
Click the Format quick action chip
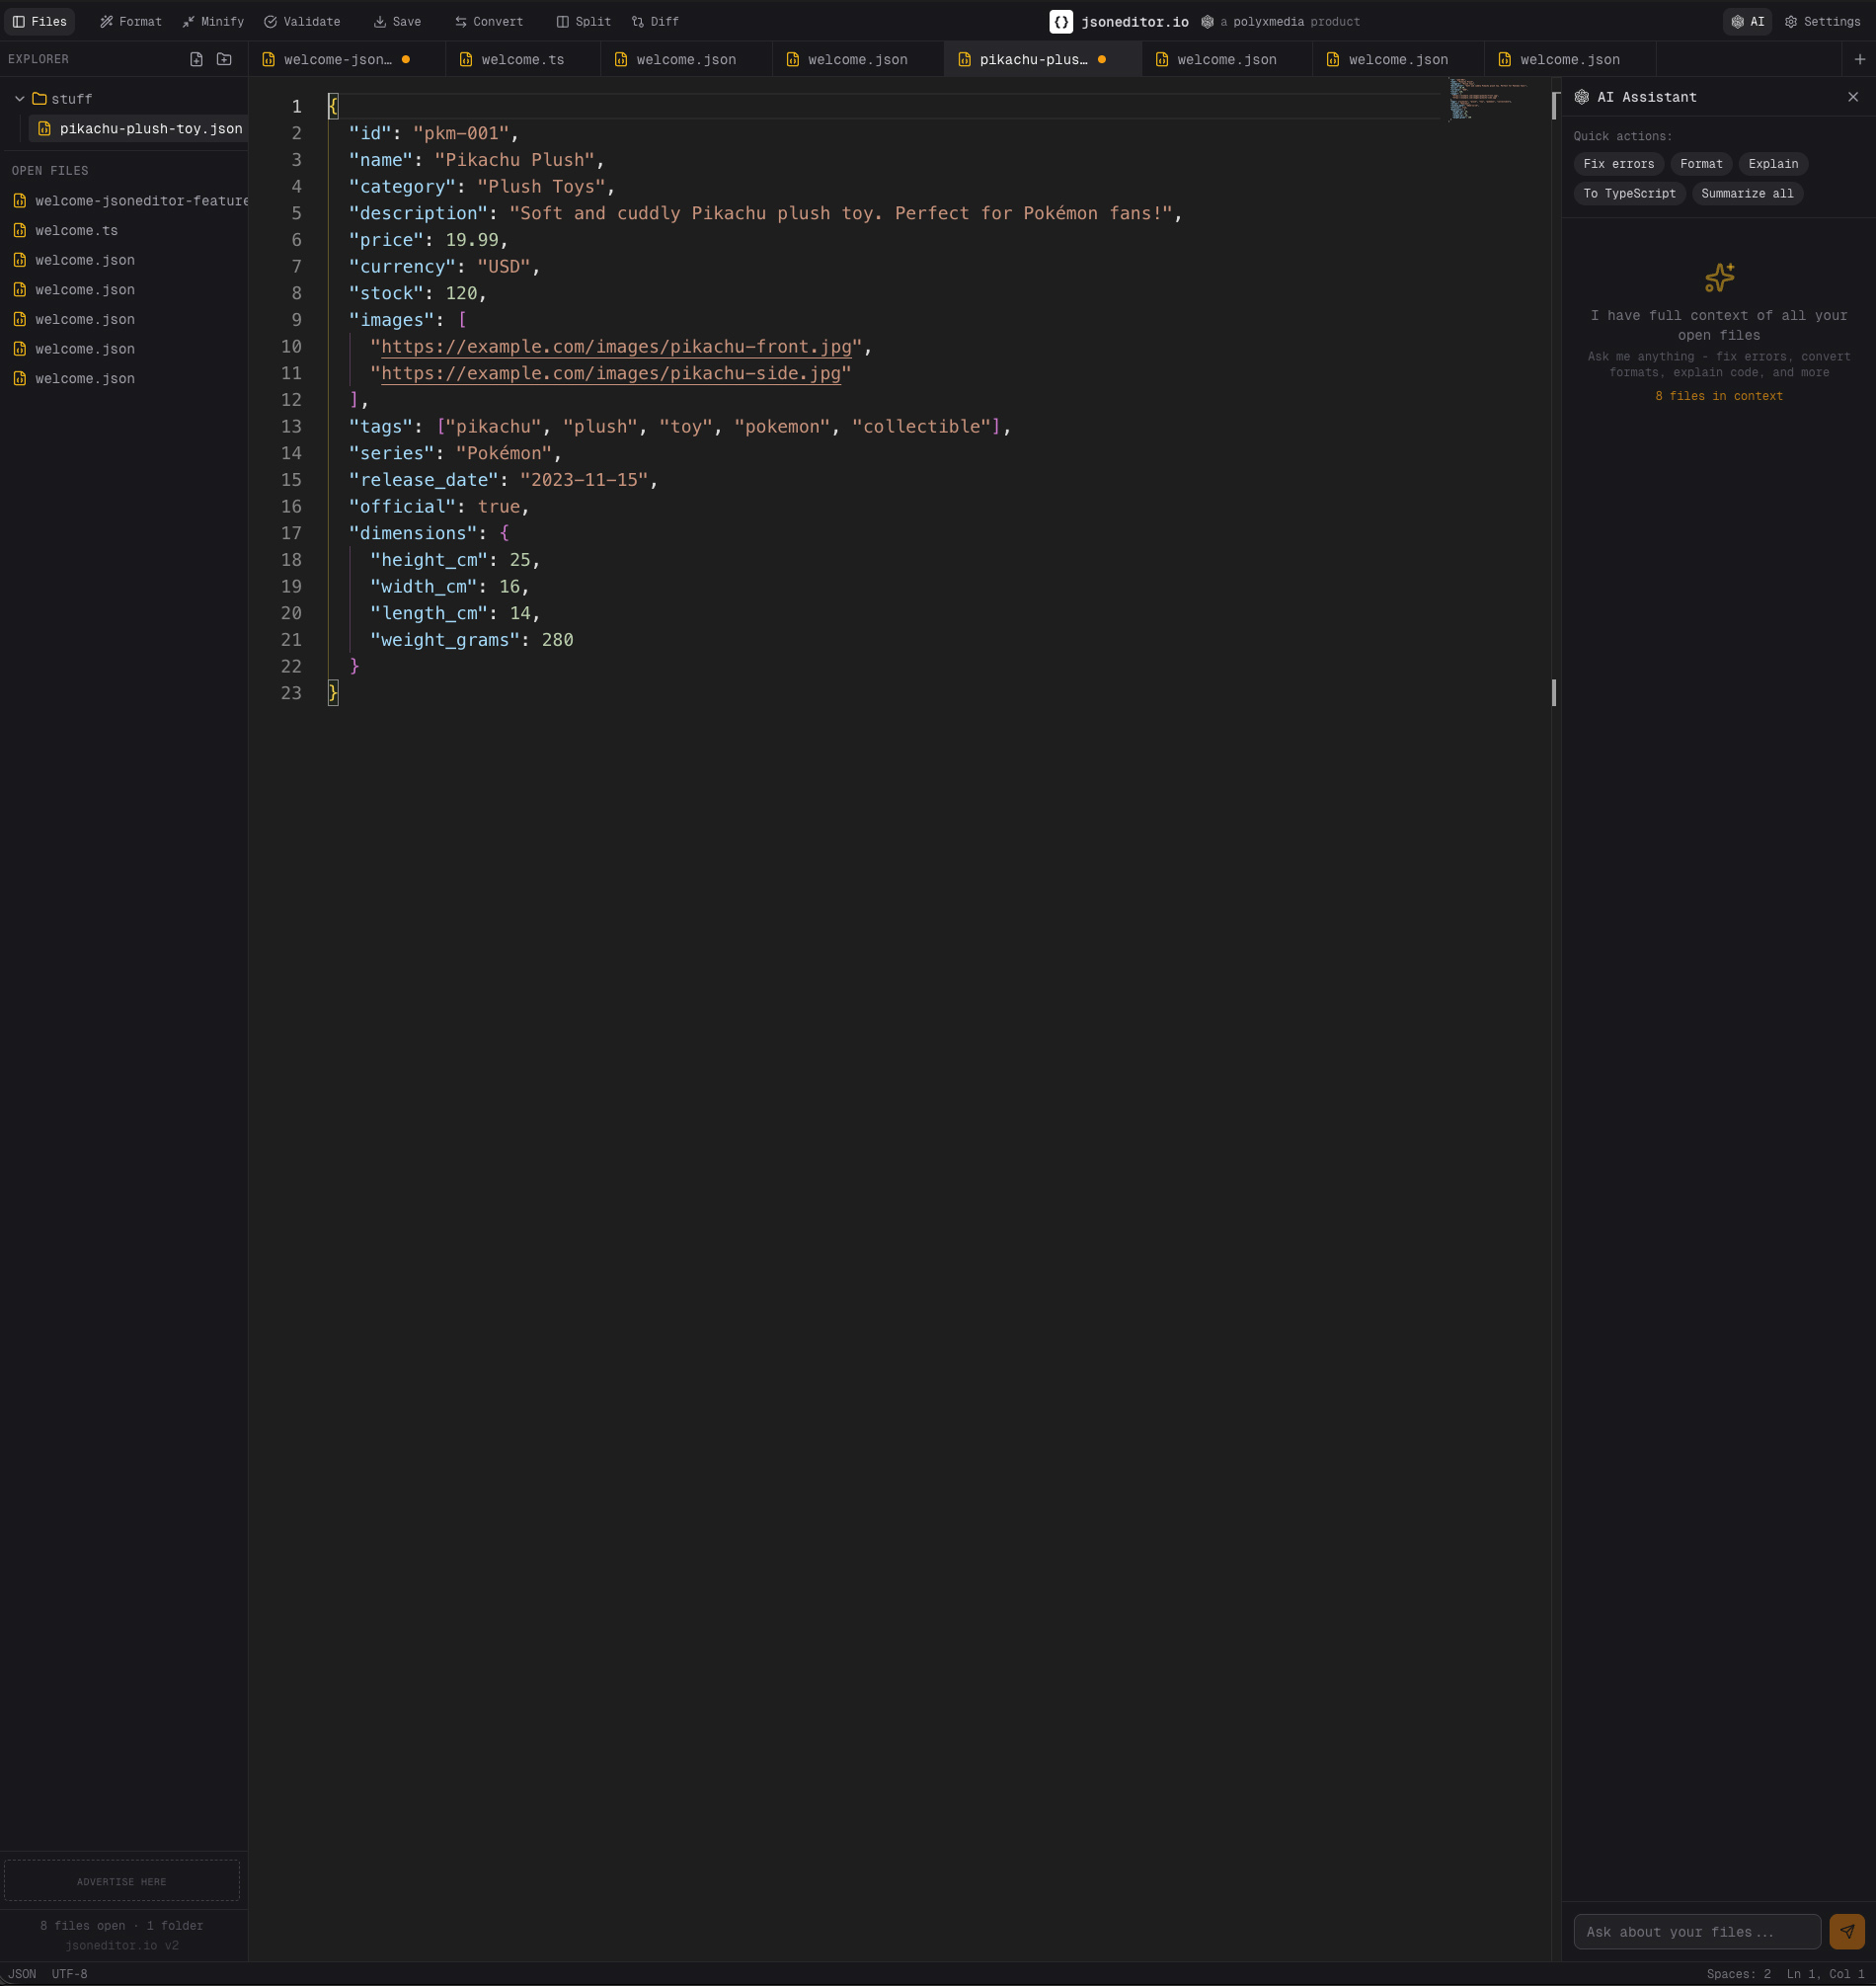[x=1700, y=164]
